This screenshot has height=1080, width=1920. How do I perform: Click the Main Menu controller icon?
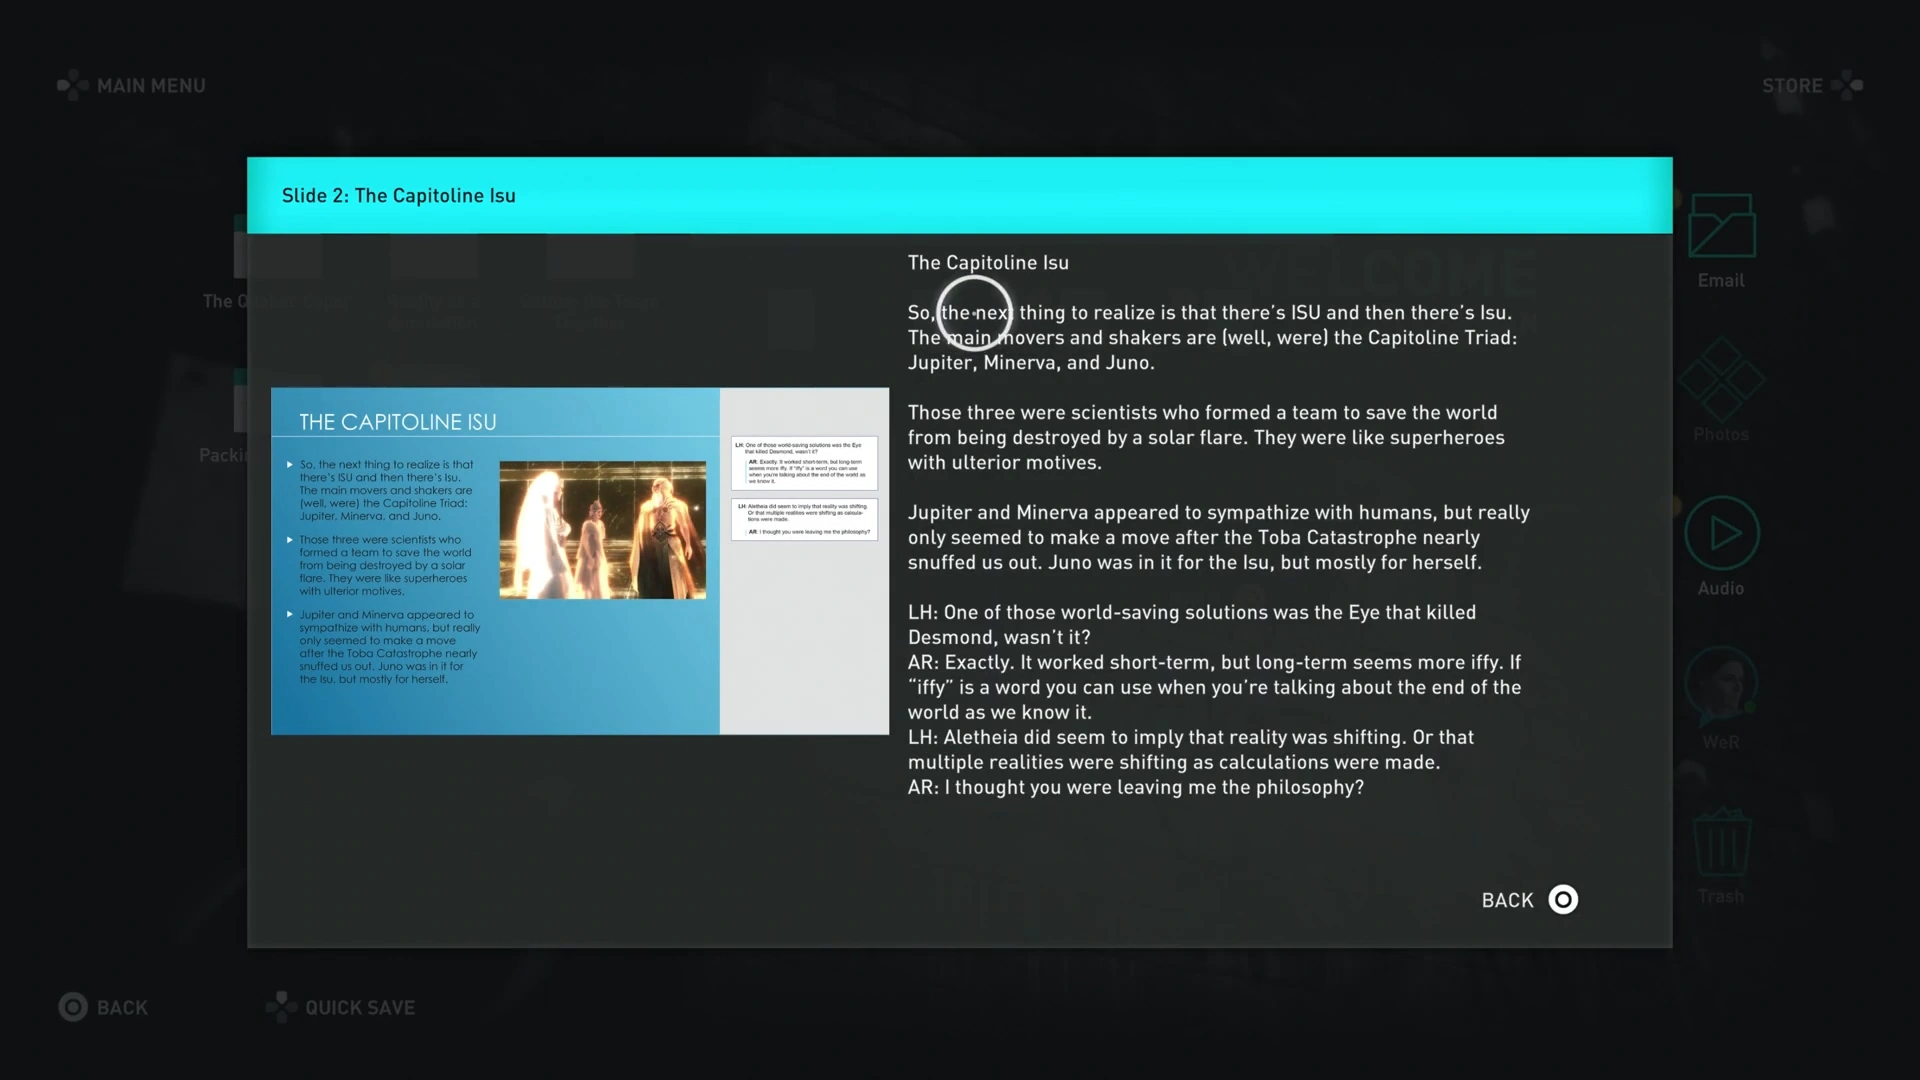(x=72, y=86)
